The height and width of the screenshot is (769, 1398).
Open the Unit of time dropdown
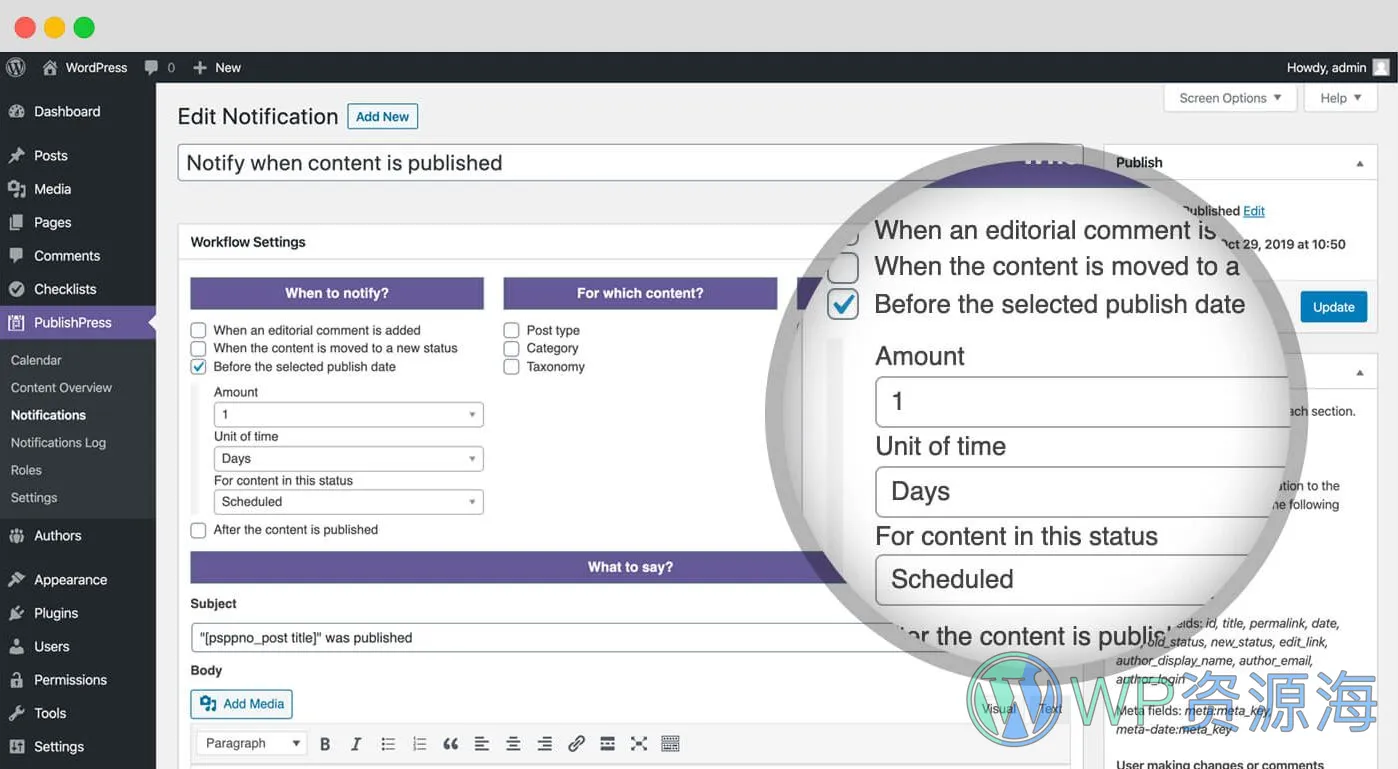coord(348,459)
